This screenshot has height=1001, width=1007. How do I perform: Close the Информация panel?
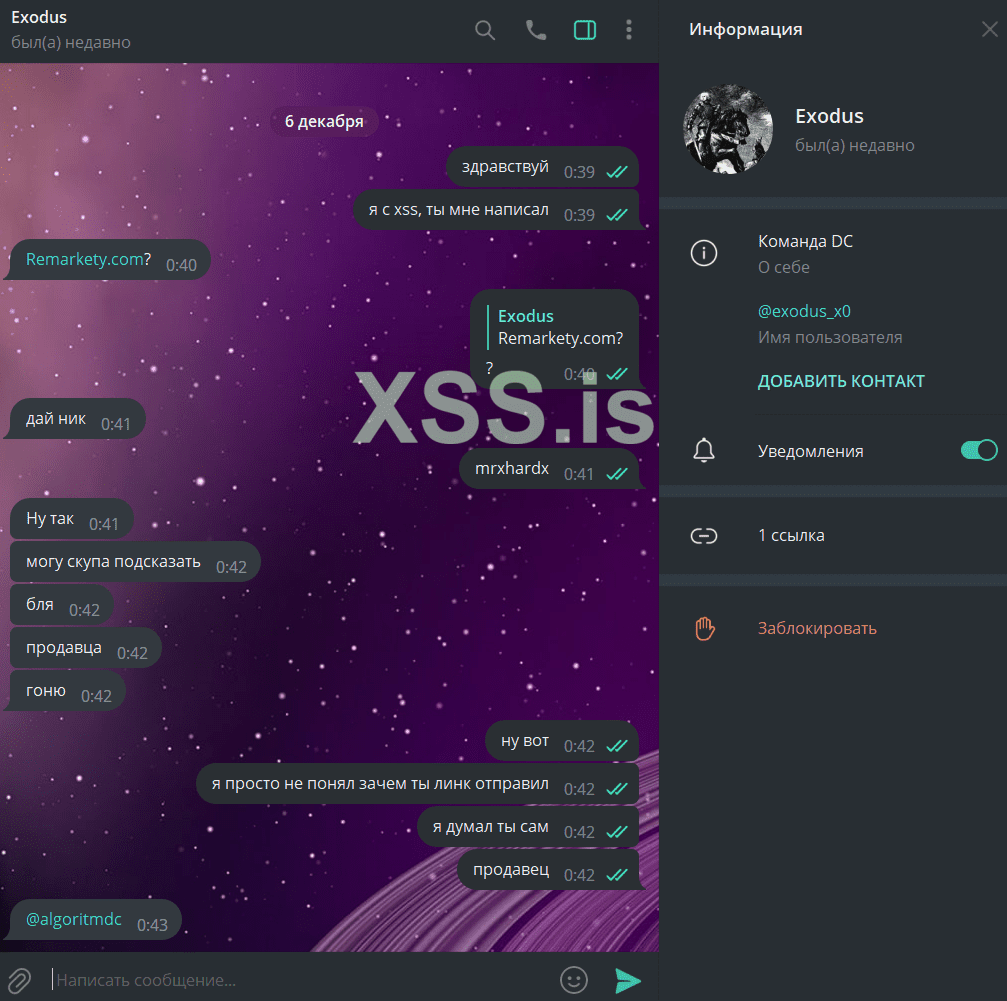(990, 29)
